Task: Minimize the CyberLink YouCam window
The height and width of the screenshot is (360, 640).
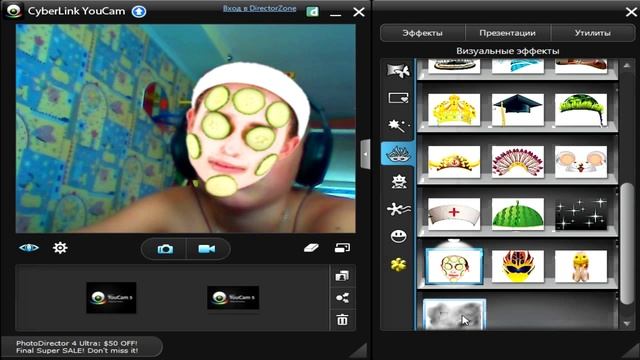Action: pos(336,14)
